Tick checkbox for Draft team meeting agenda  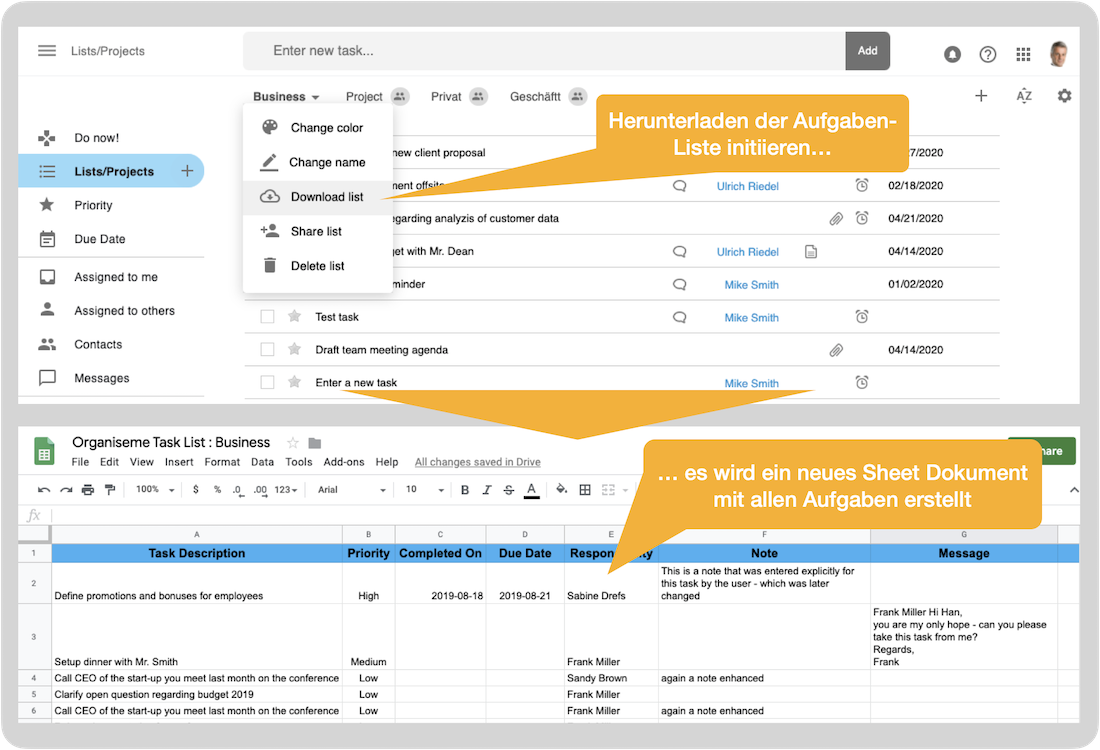(x=267, y=349)
